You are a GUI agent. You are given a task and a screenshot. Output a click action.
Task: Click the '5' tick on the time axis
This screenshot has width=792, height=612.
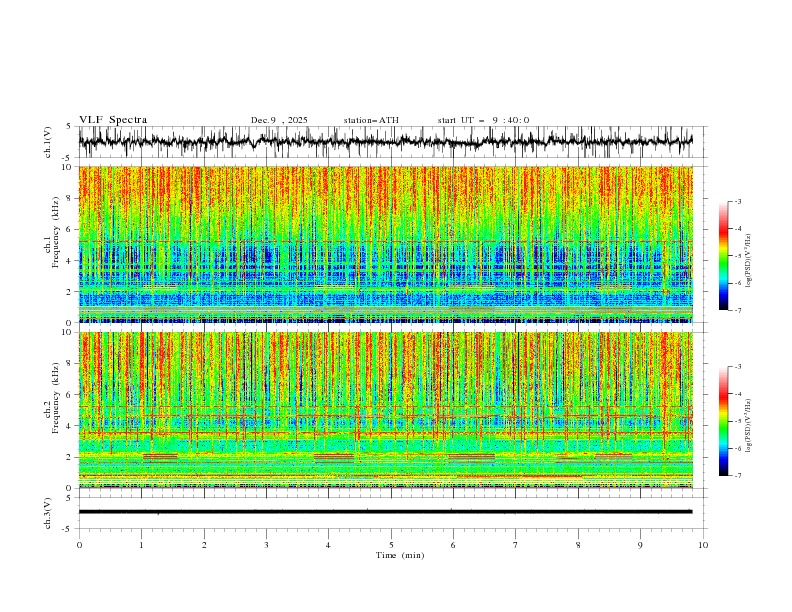point(391,545)
